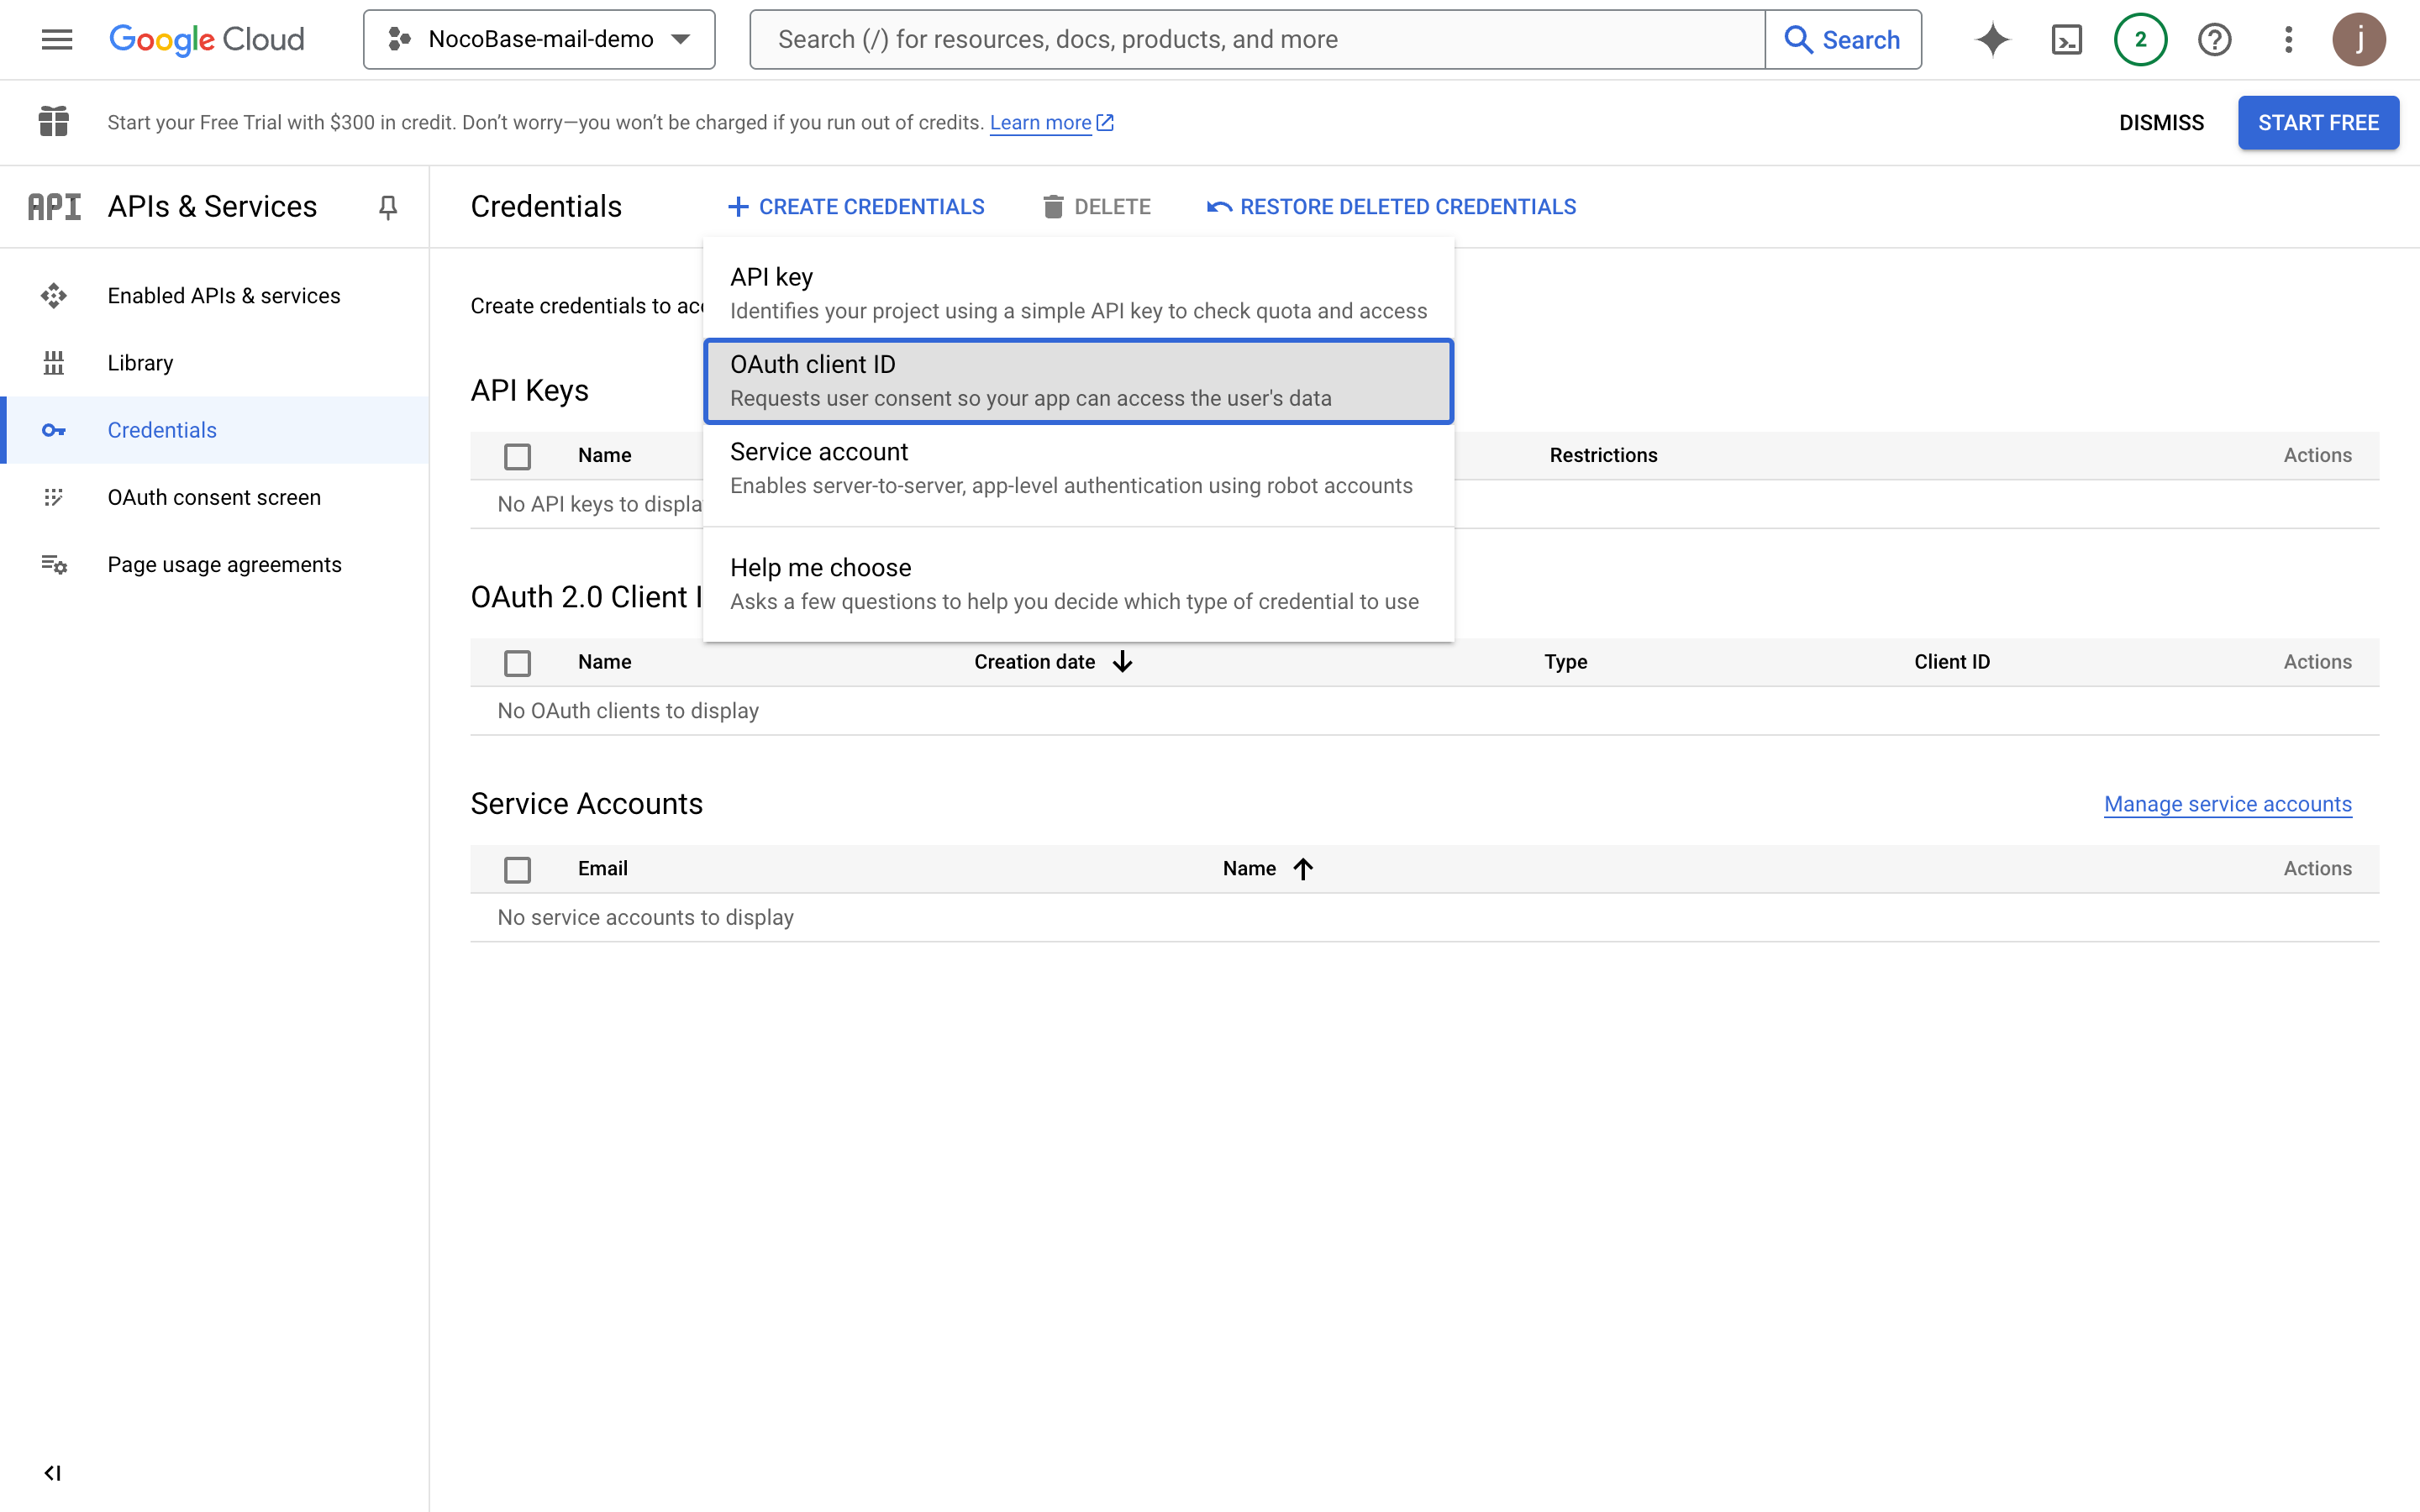
Task: Activate Cloud Shell terminal icon
Action: click(2066, 39)
